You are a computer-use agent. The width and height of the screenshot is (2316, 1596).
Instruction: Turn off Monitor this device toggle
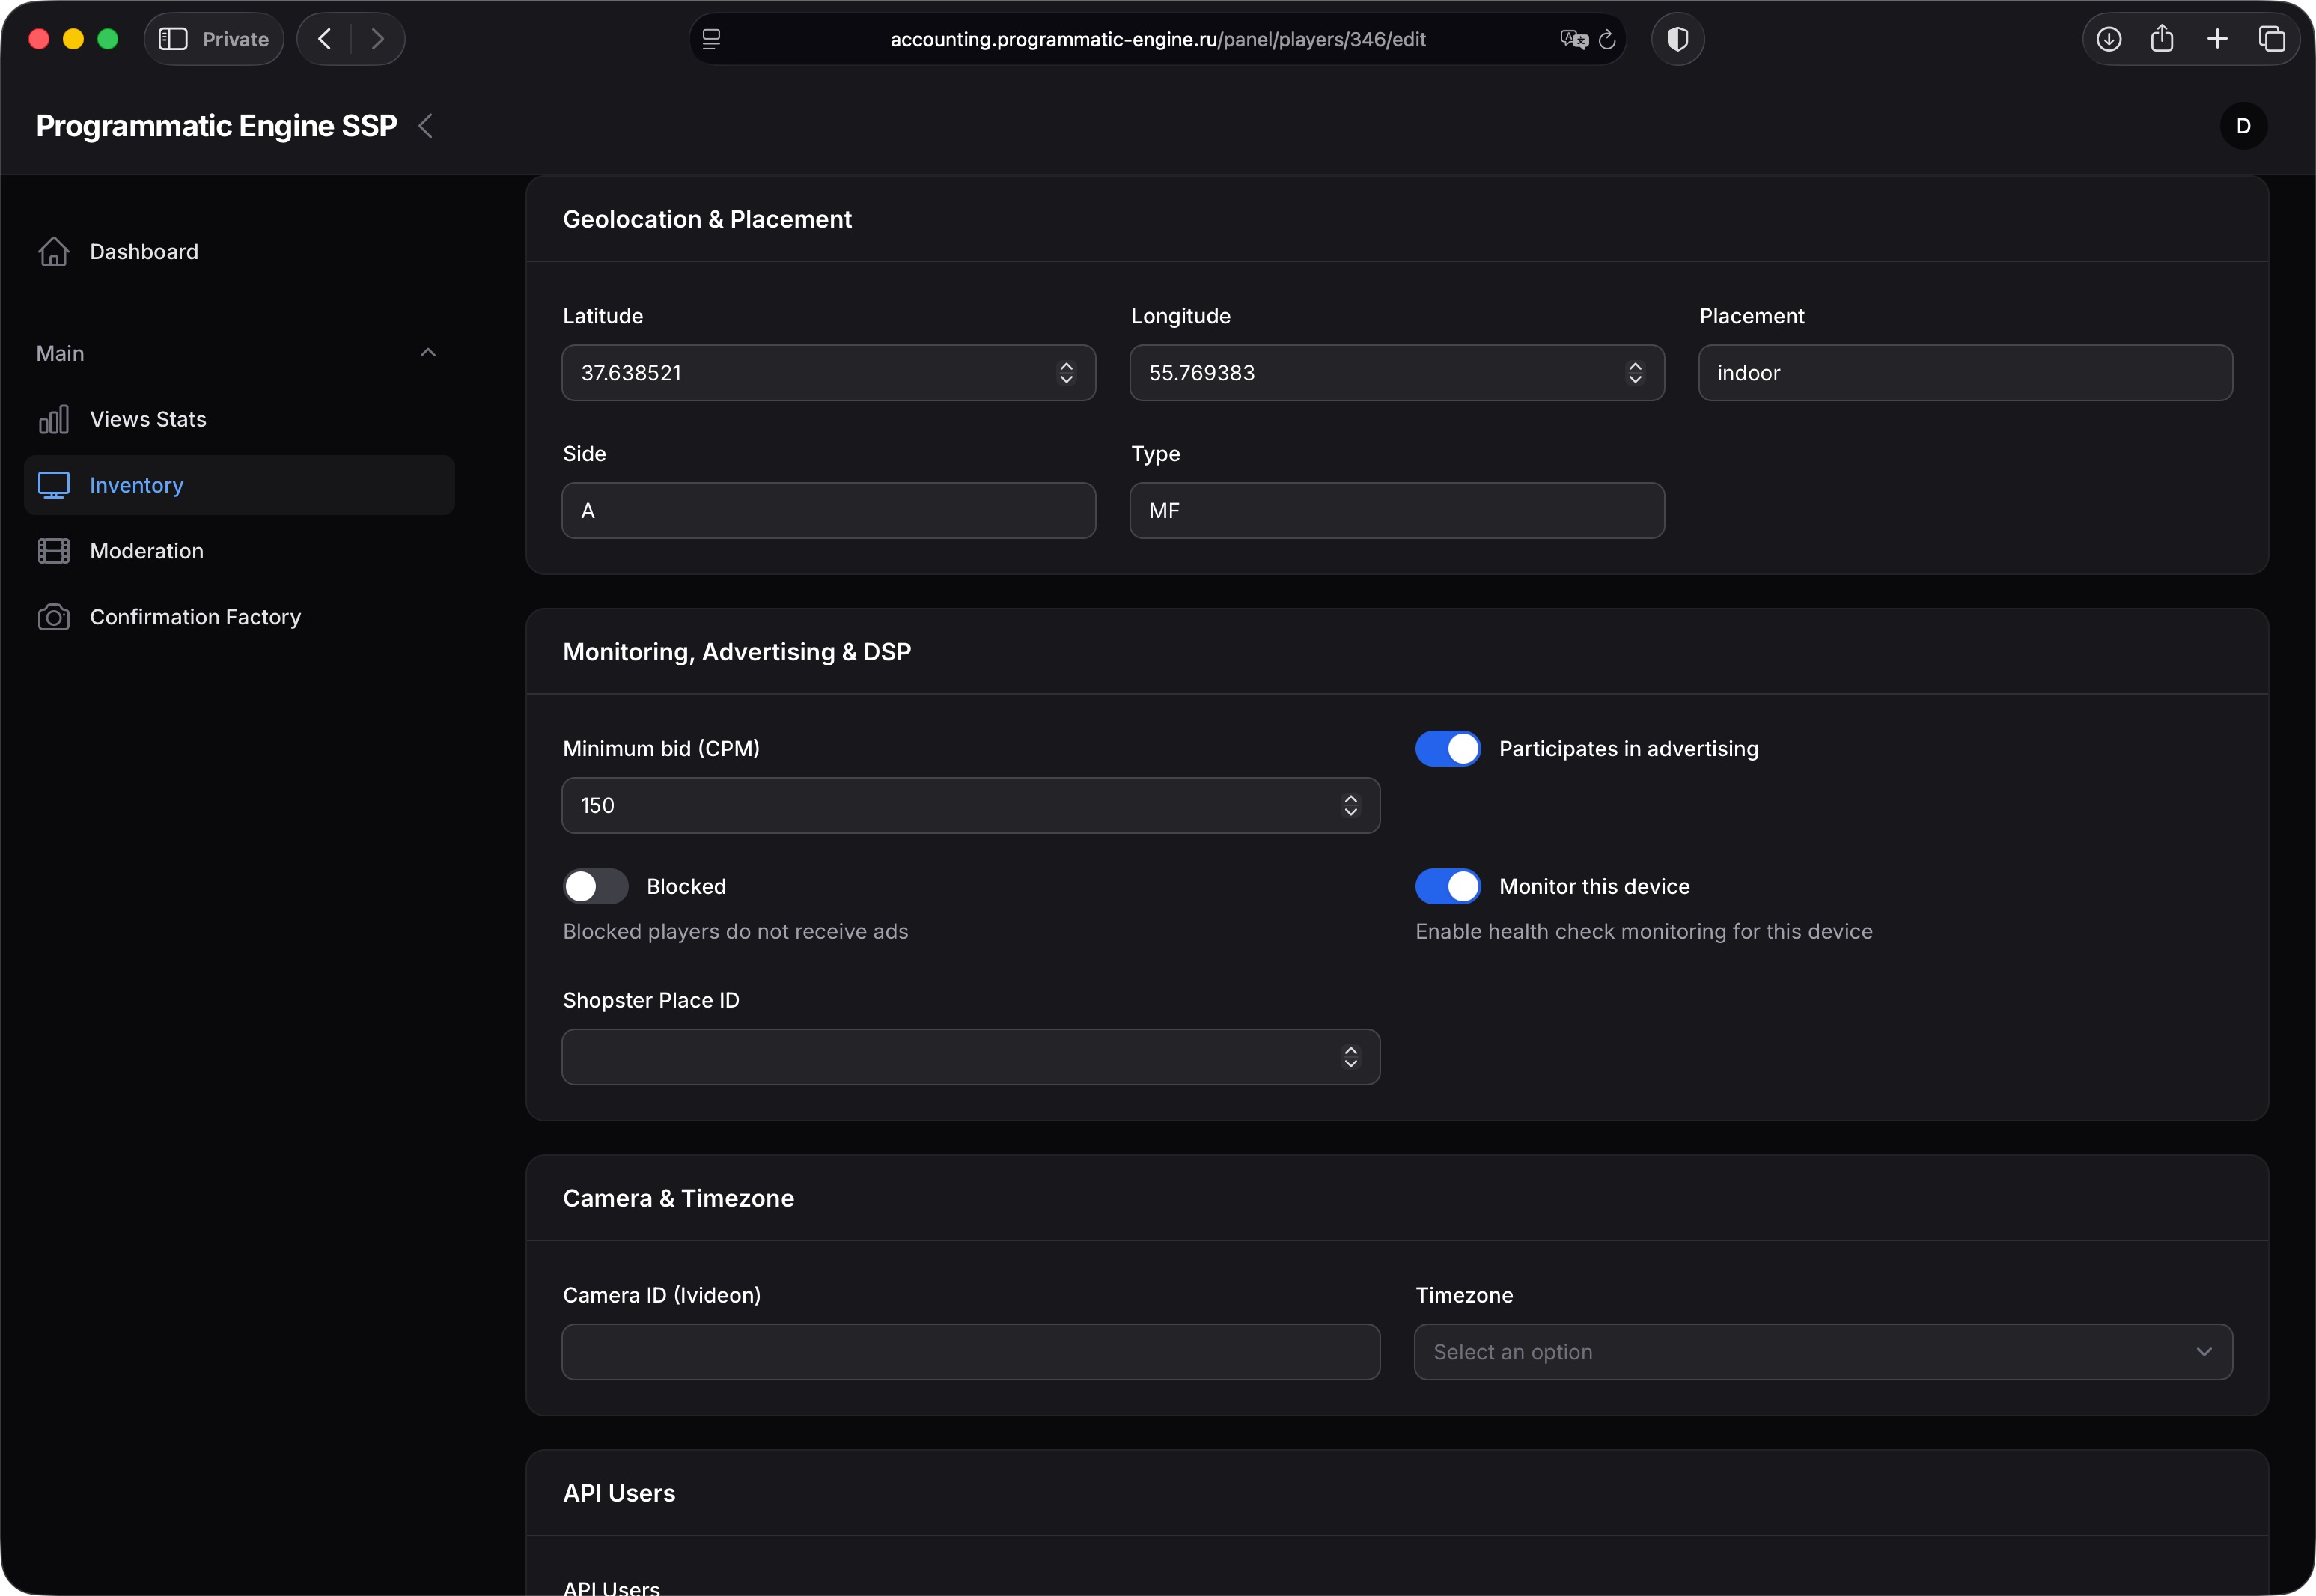pyautogui.click(x=1447, y=887)
